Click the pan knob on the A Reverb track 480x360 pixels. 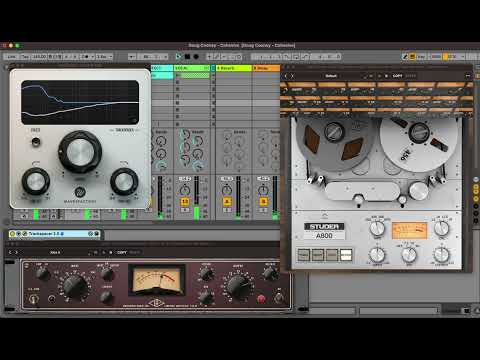point(227,190)
